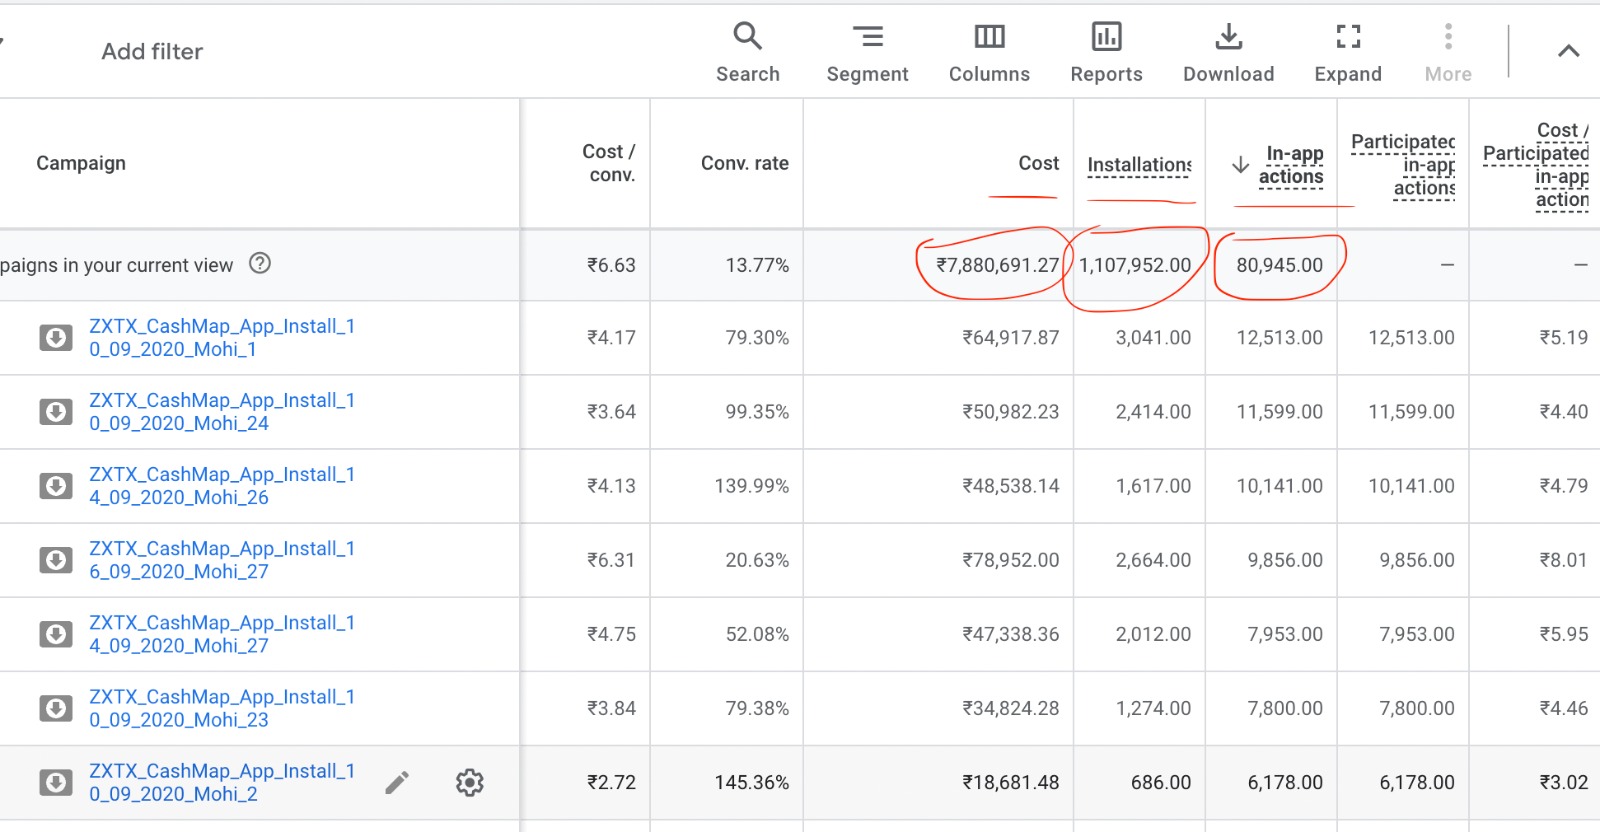Sort by Cost / Participated in-app action column
Image resolution: width=1600 pixels, height=832 pixels.
1536,165
